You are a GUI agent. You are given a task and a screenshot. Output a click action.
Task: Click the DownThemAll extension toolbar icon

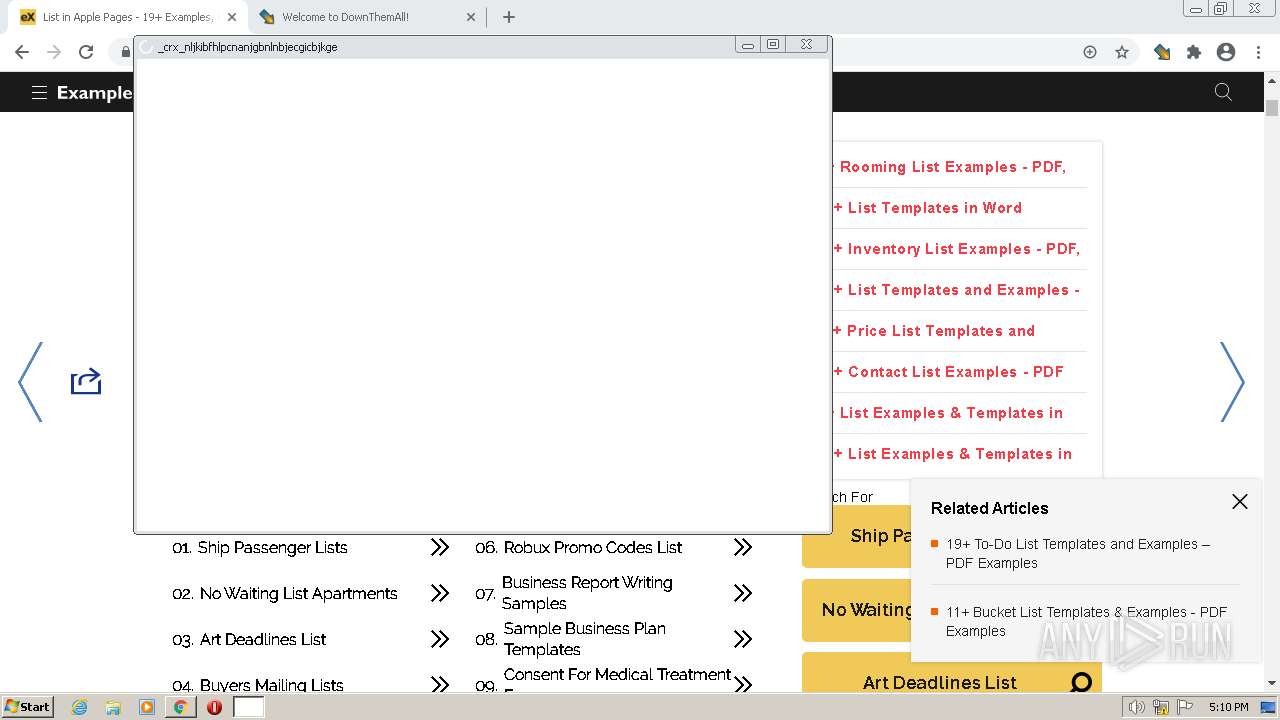[x=1162, y=52]
